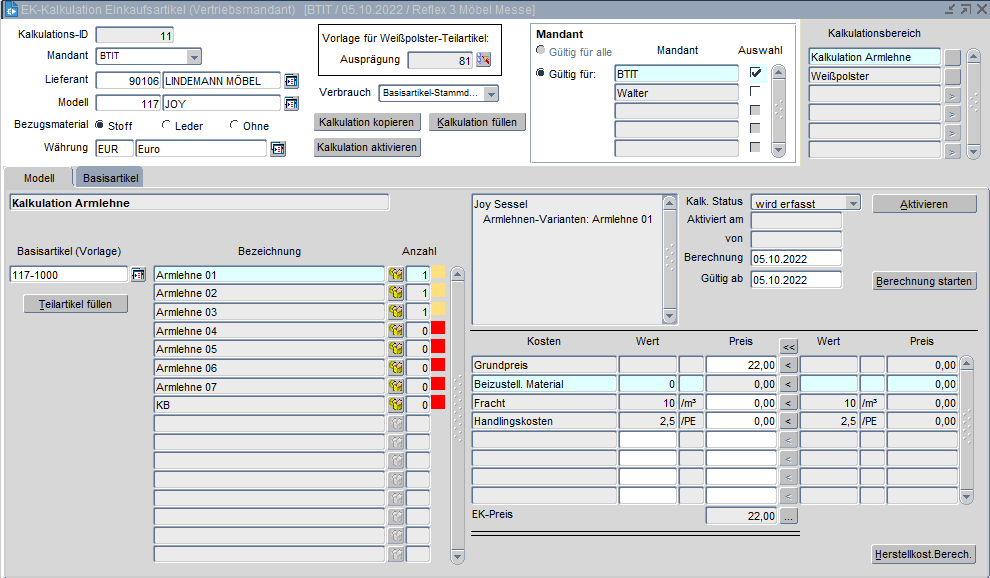The width and height of the screenshot is (990, 578).
Task: Toggle the Auswahl checkbox for BTIT
Action: pos(755,73)
